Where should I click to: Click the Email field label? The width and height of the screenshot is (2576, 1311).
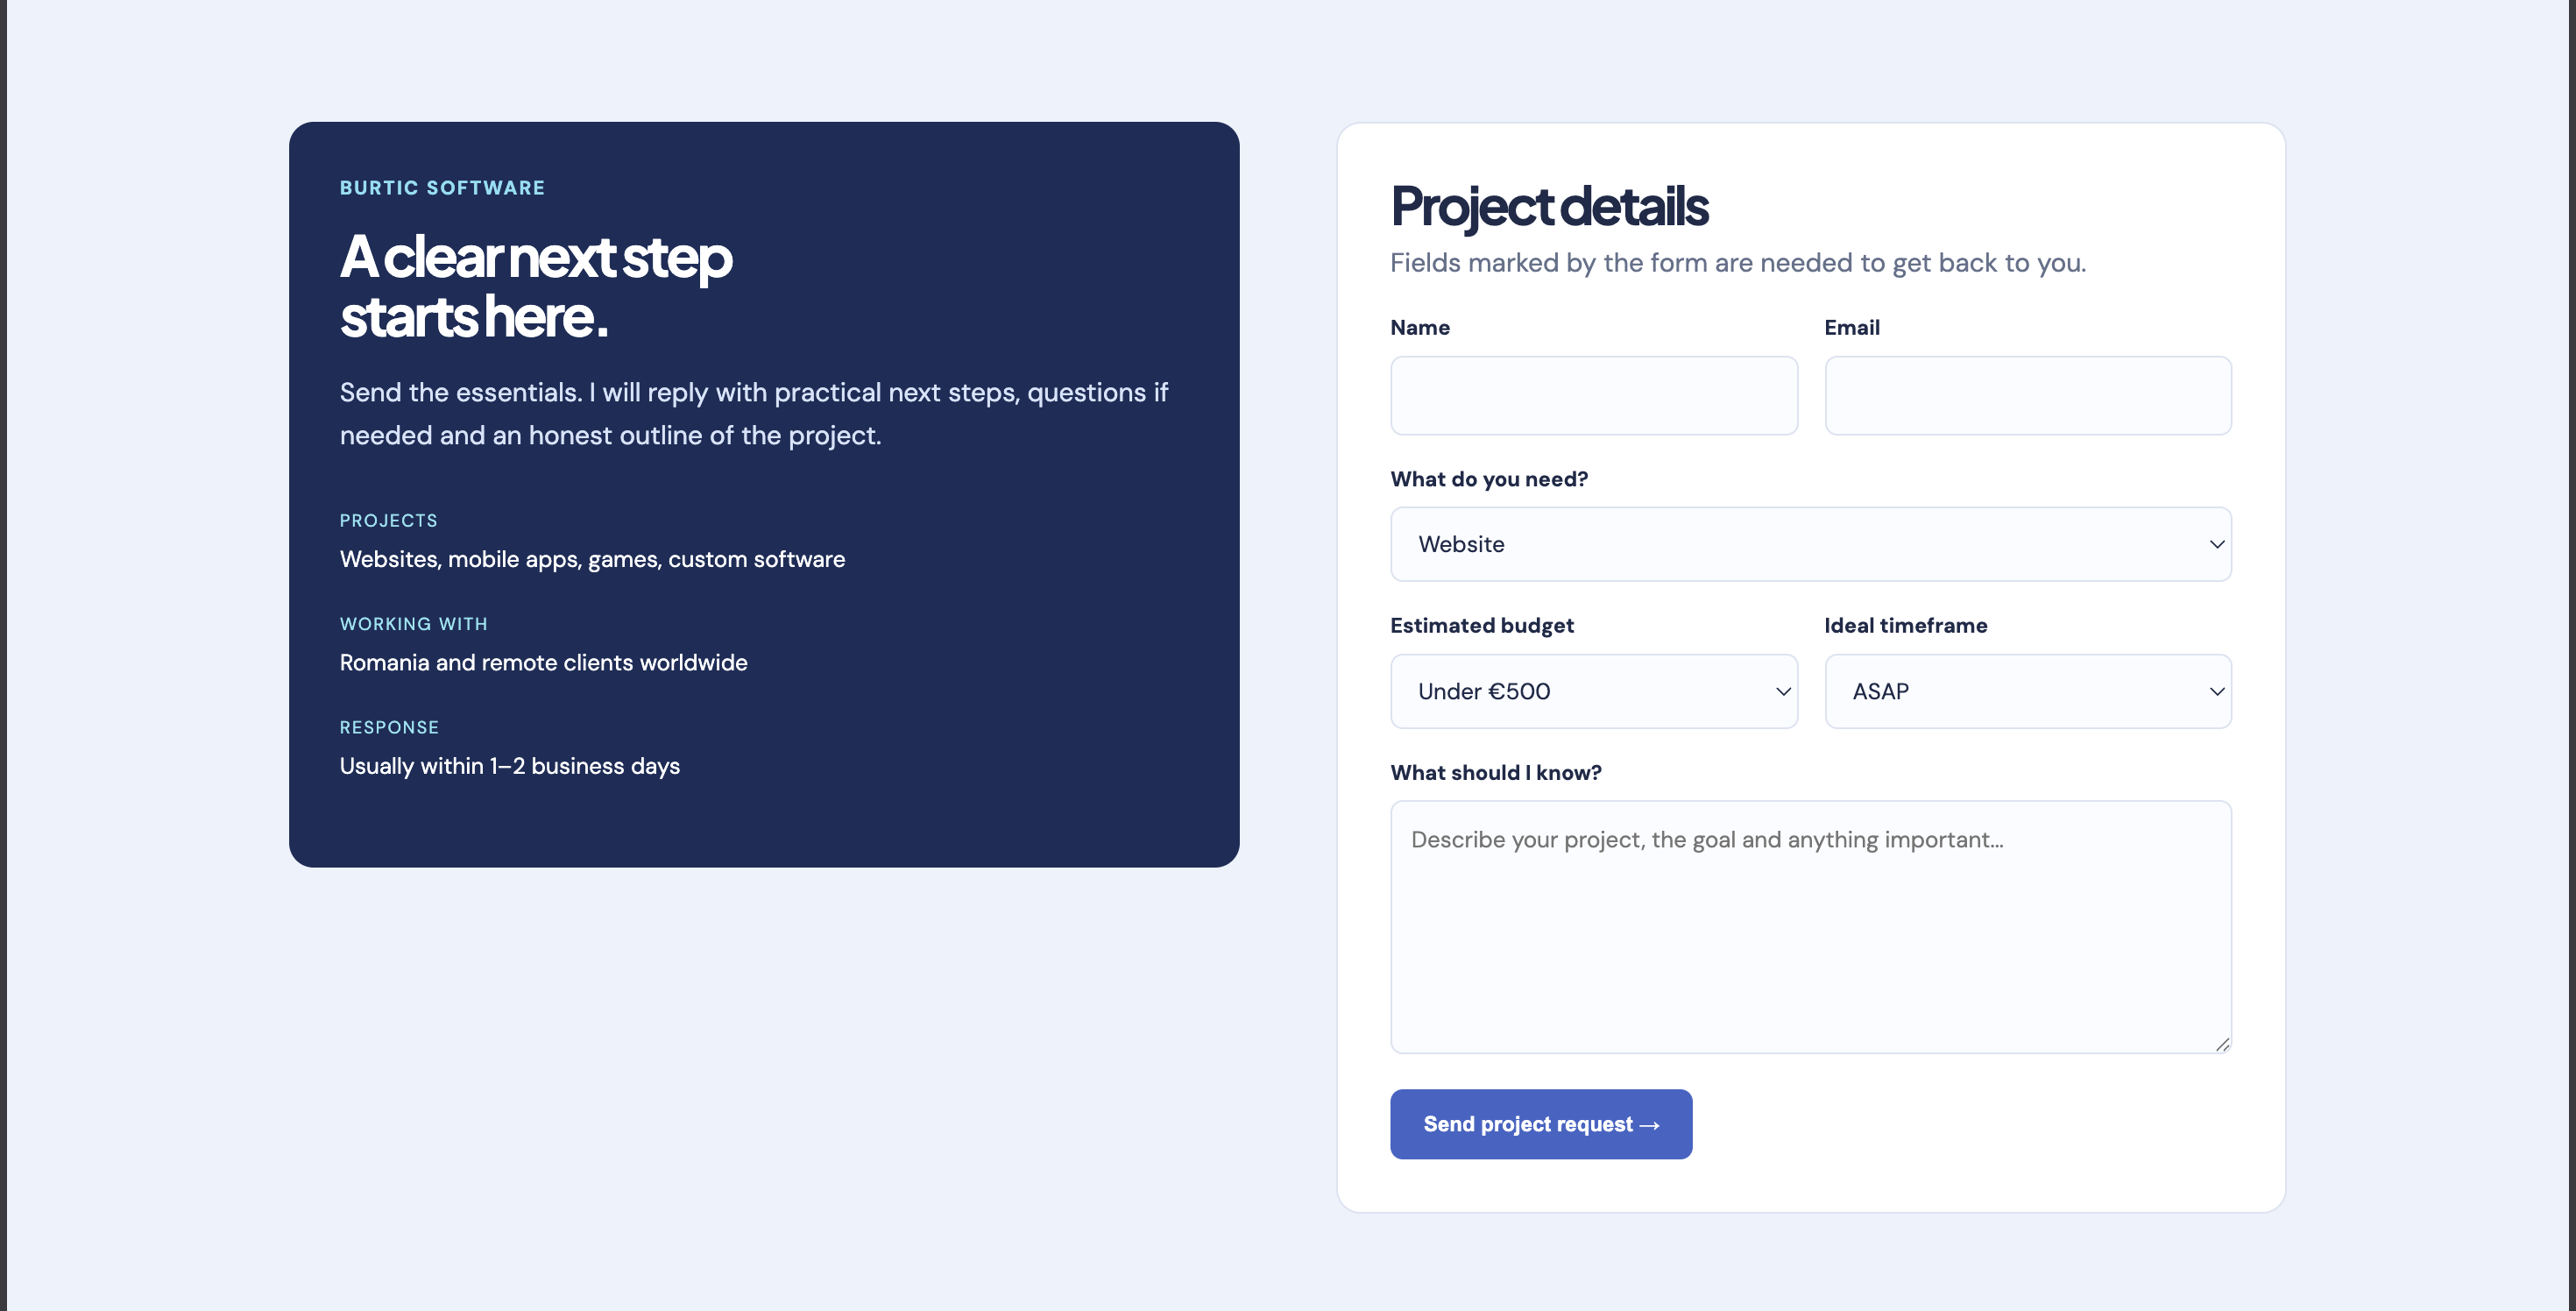click(1851, 327)
